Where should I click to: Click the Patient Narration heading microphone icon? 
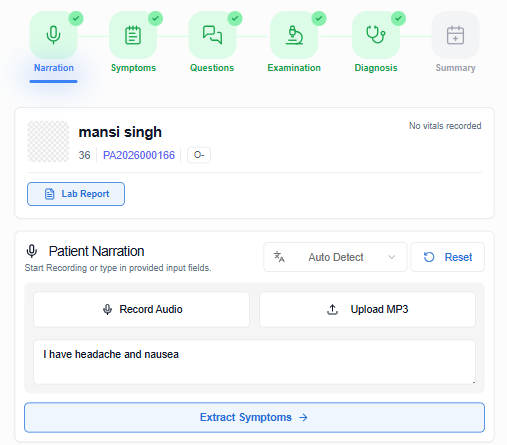pos(32,251)
